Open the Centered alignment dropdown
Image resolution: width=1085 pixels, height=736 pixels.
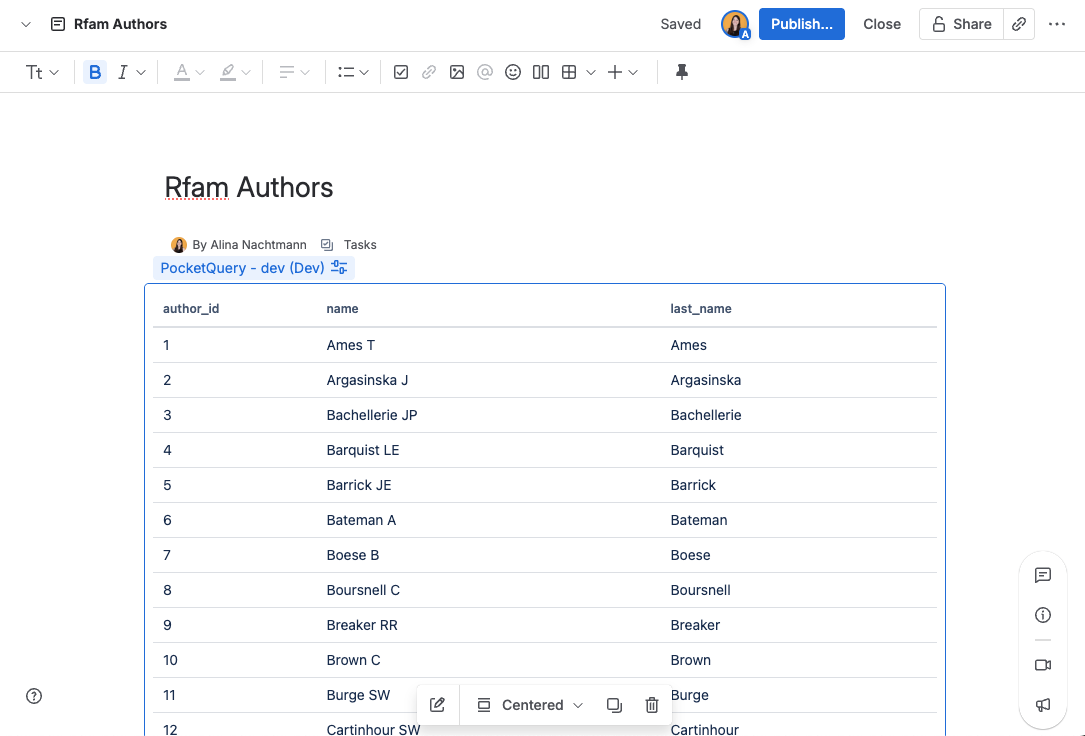pos(528,705)
